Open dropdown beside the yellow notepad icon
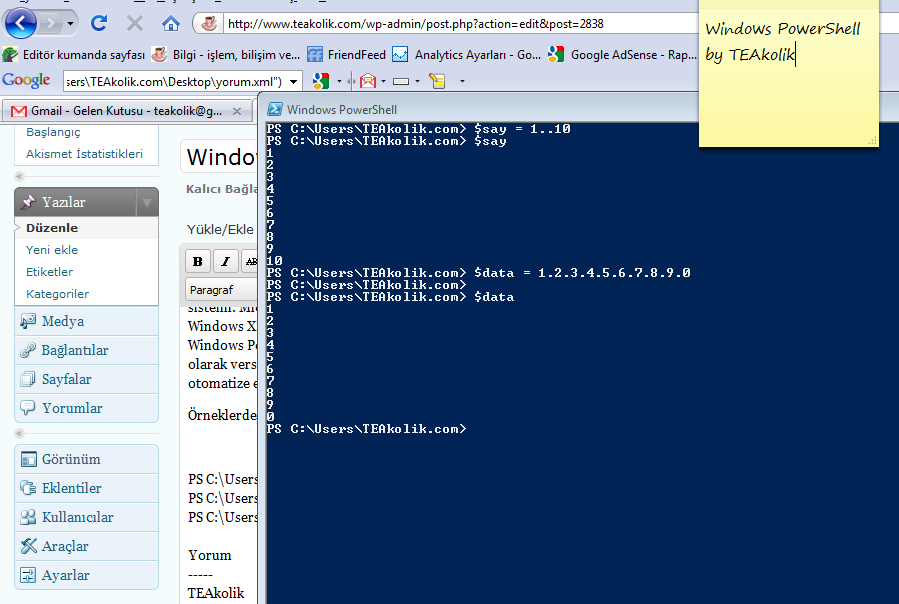This screenshot has width=899, height=604. [x=462, y=81]
